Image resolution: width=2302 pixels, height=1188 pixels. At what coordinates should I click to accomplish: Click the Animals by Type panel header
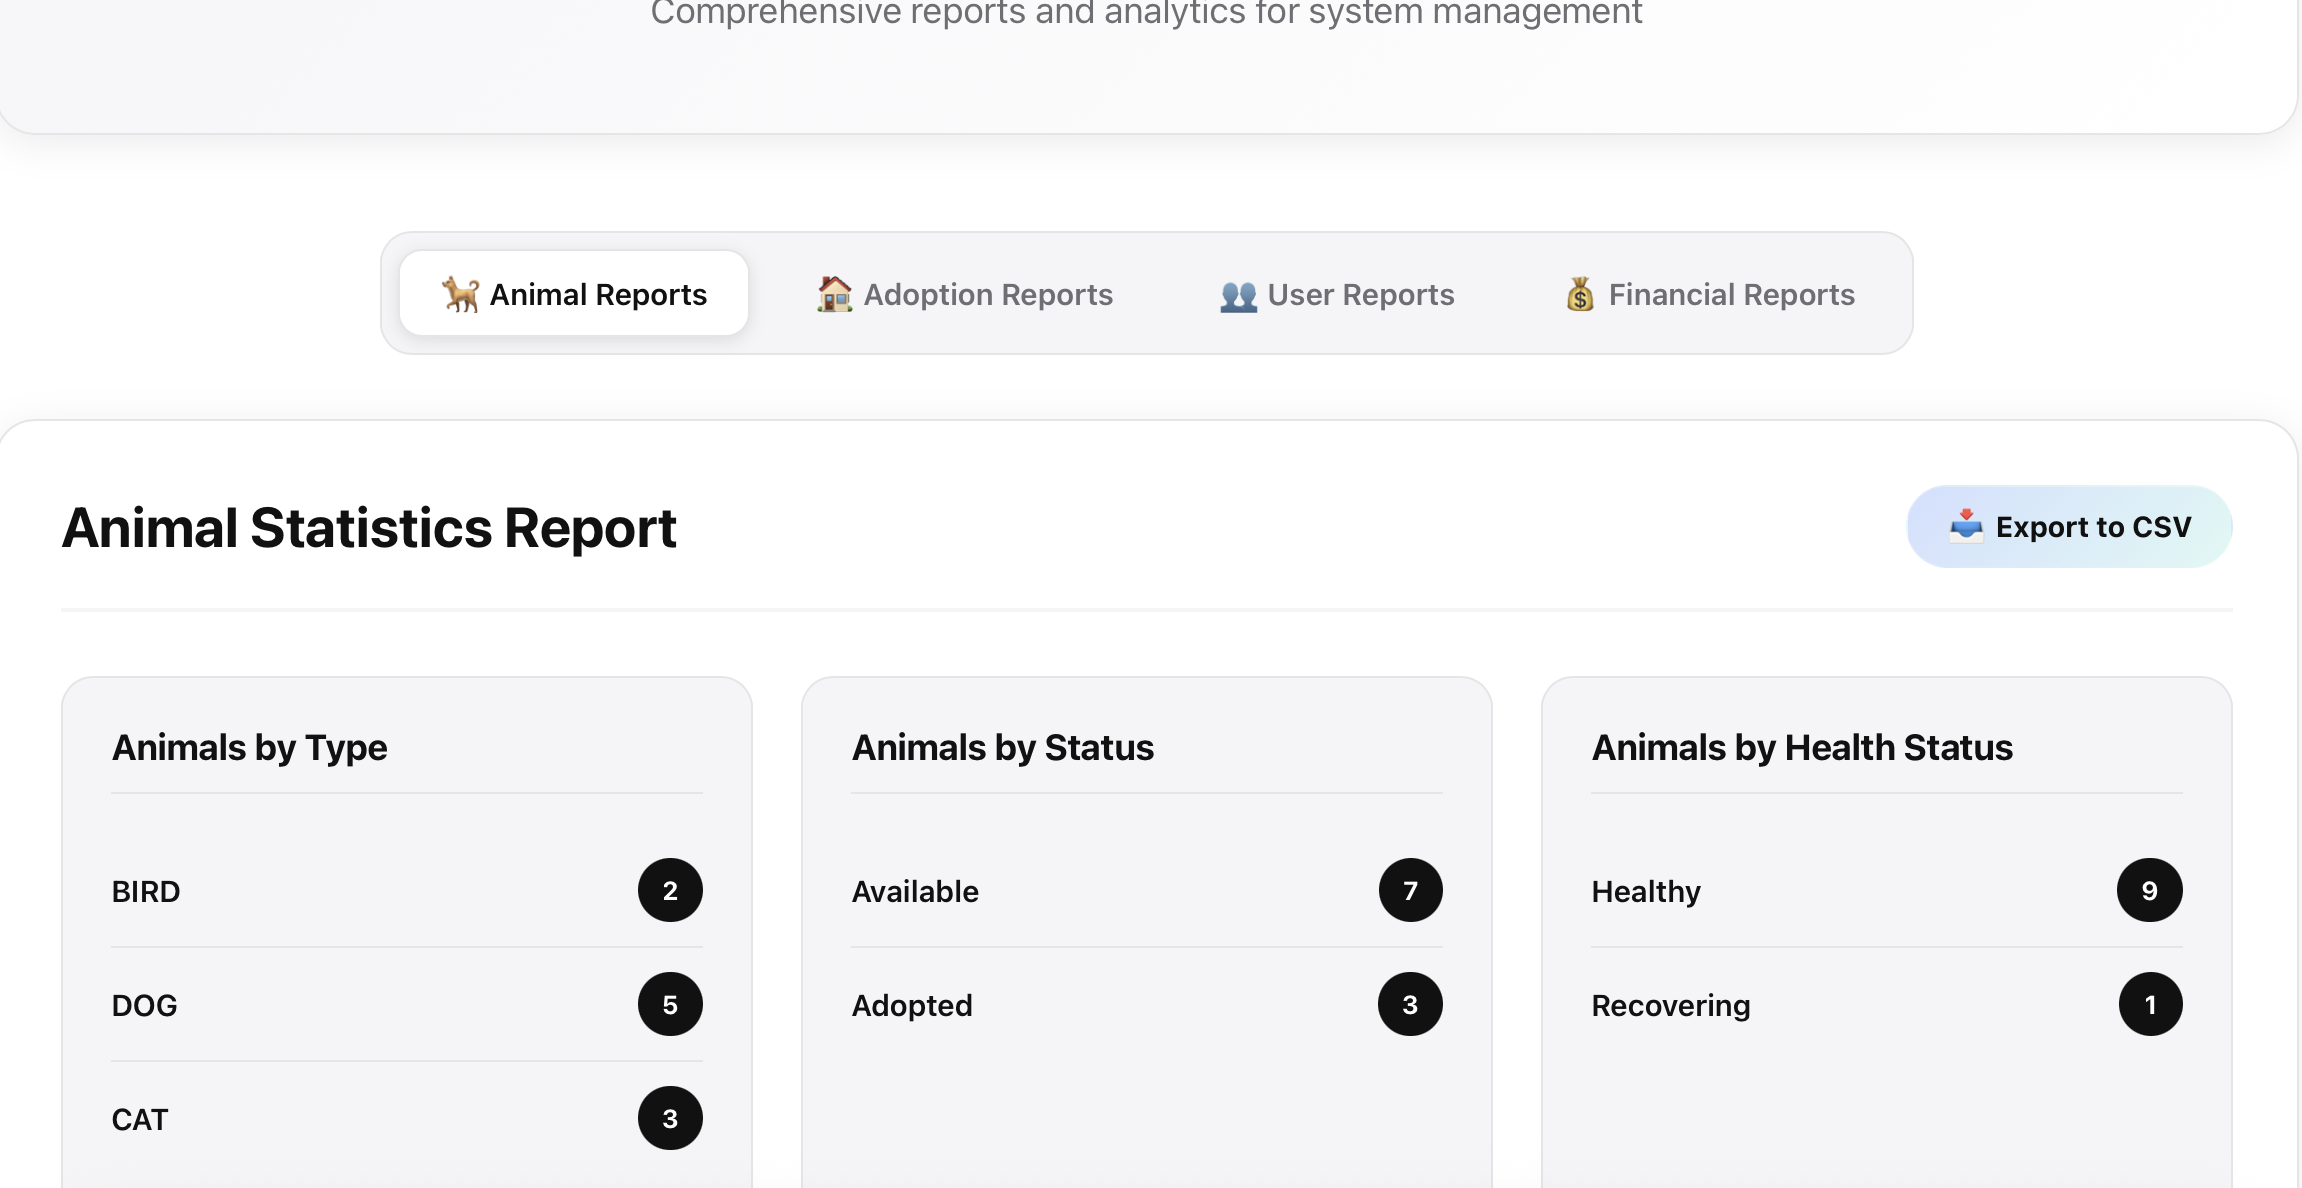pyautogui.click(x=249, y=746)
